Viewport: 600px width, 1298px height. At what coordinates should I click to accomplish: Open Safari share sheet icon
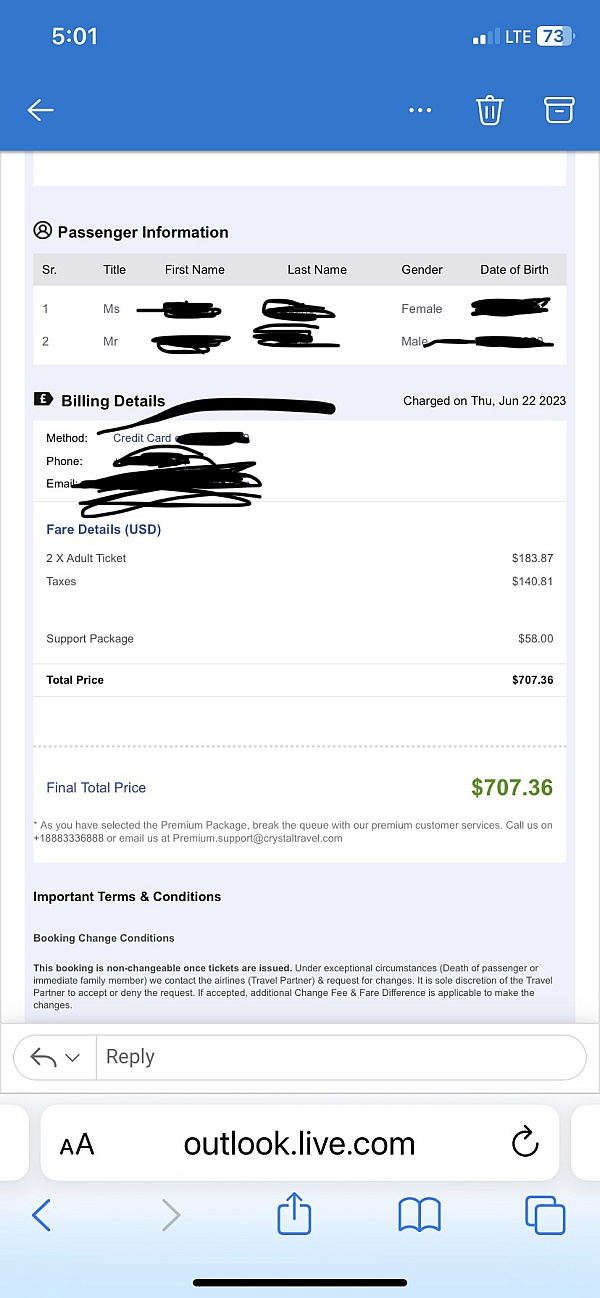point(294,1215)
